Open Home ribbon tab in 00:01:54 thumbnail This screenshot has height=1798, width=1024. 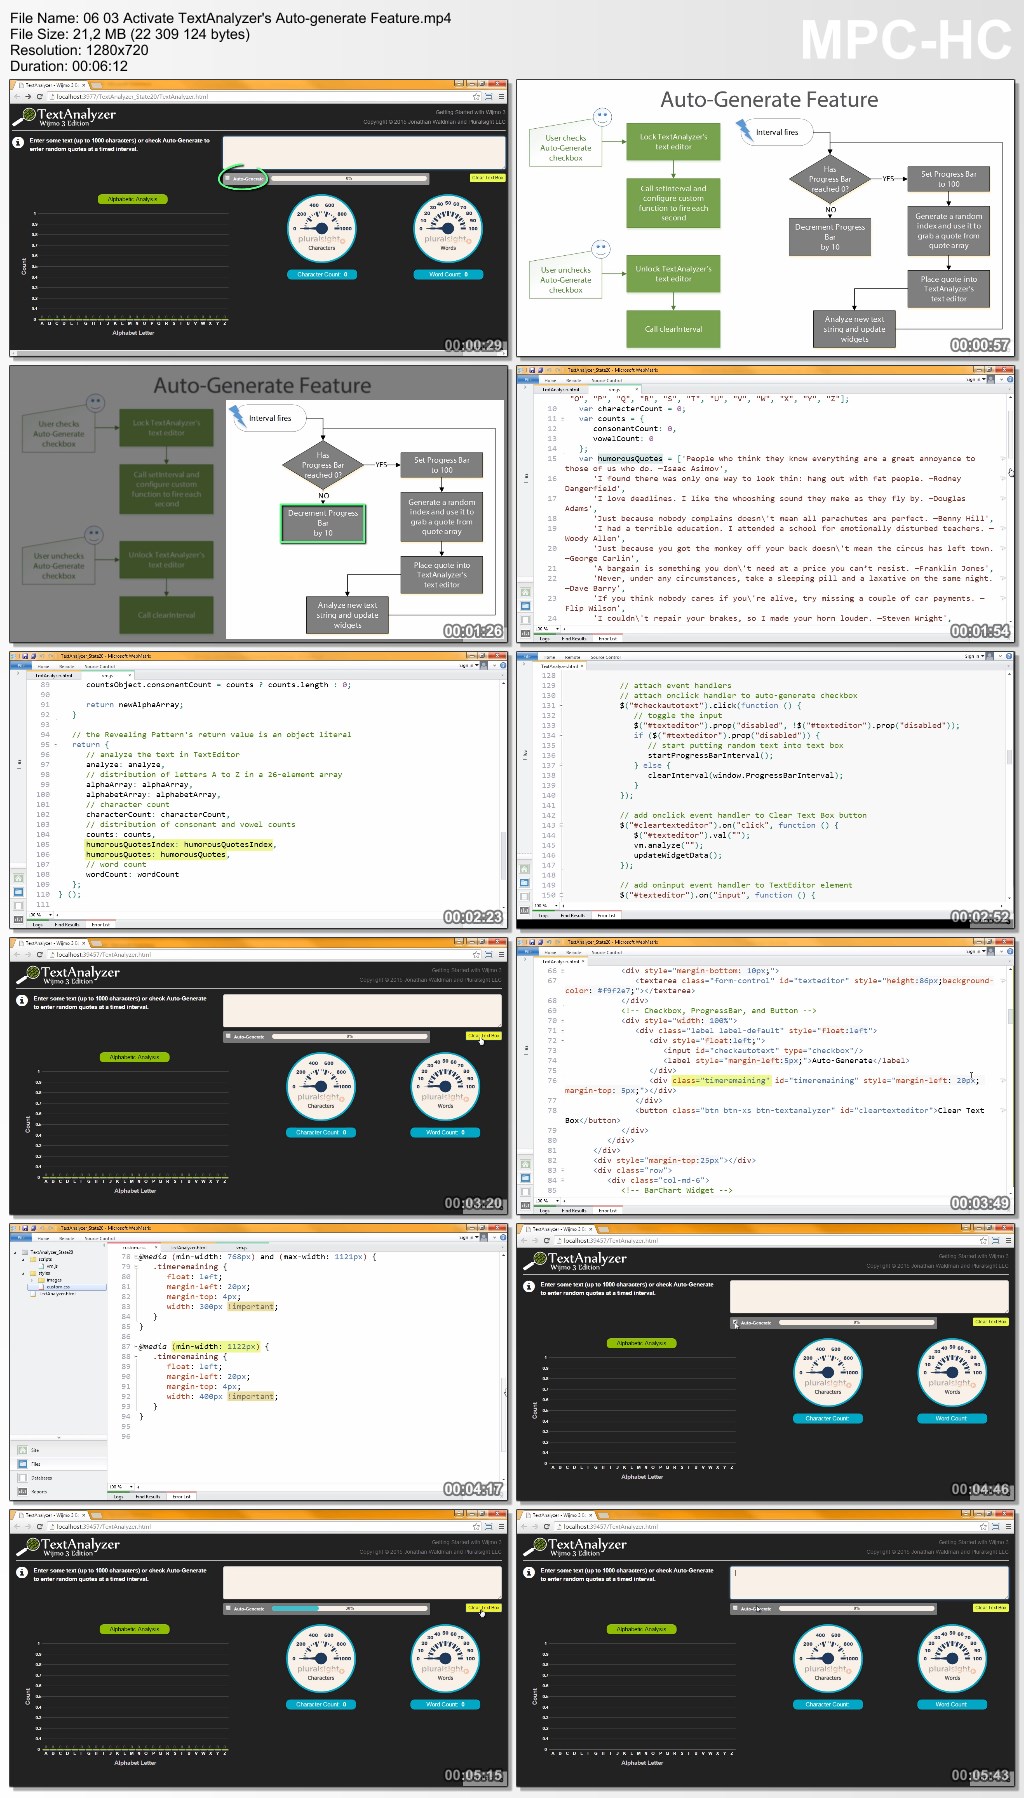point(549,380)
